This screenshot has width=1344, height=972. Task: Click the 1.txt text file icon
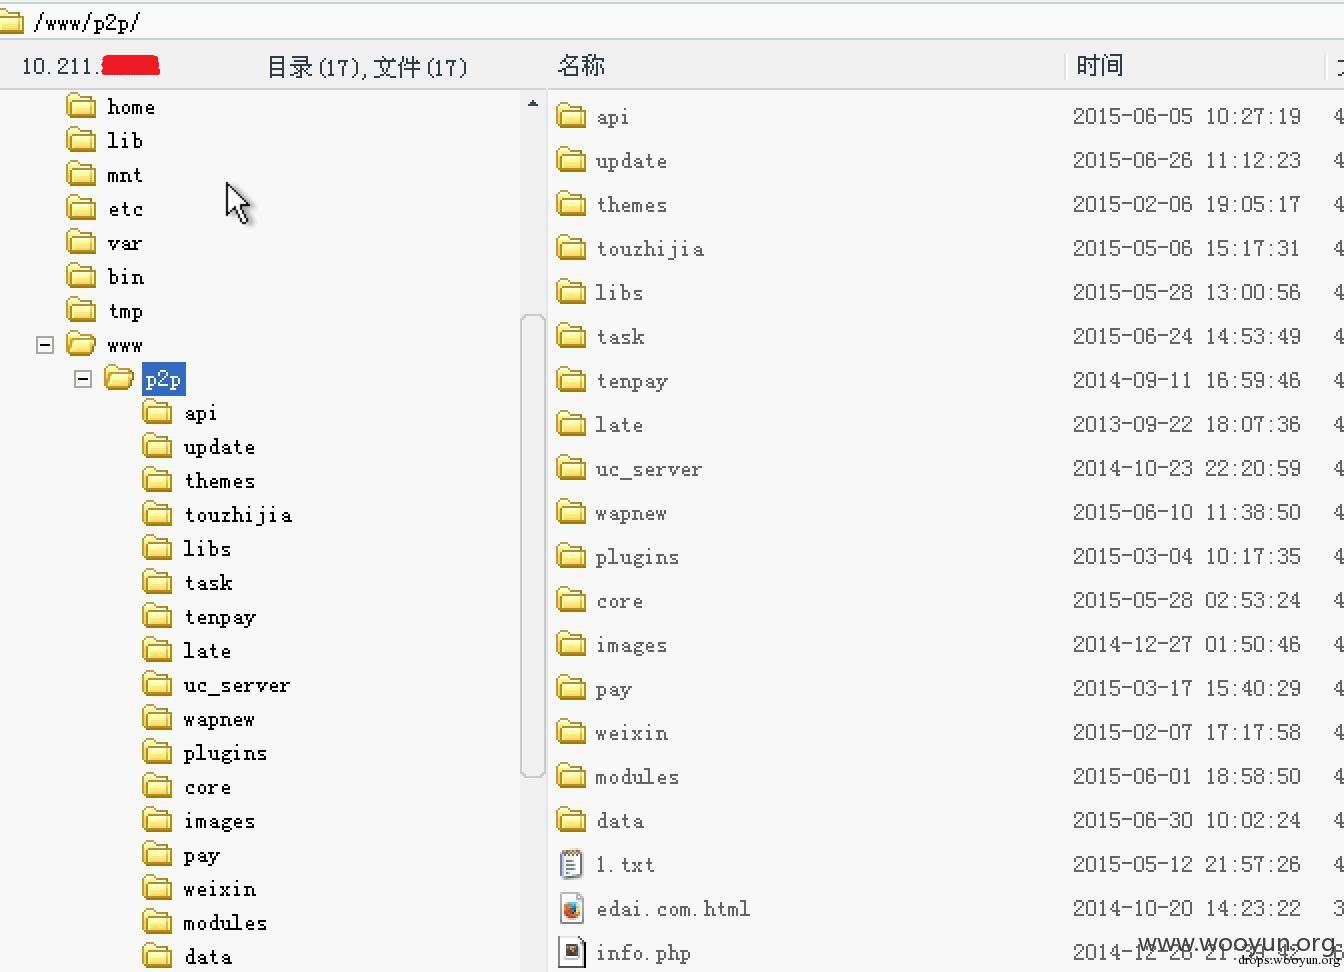[x=571, y=864]
